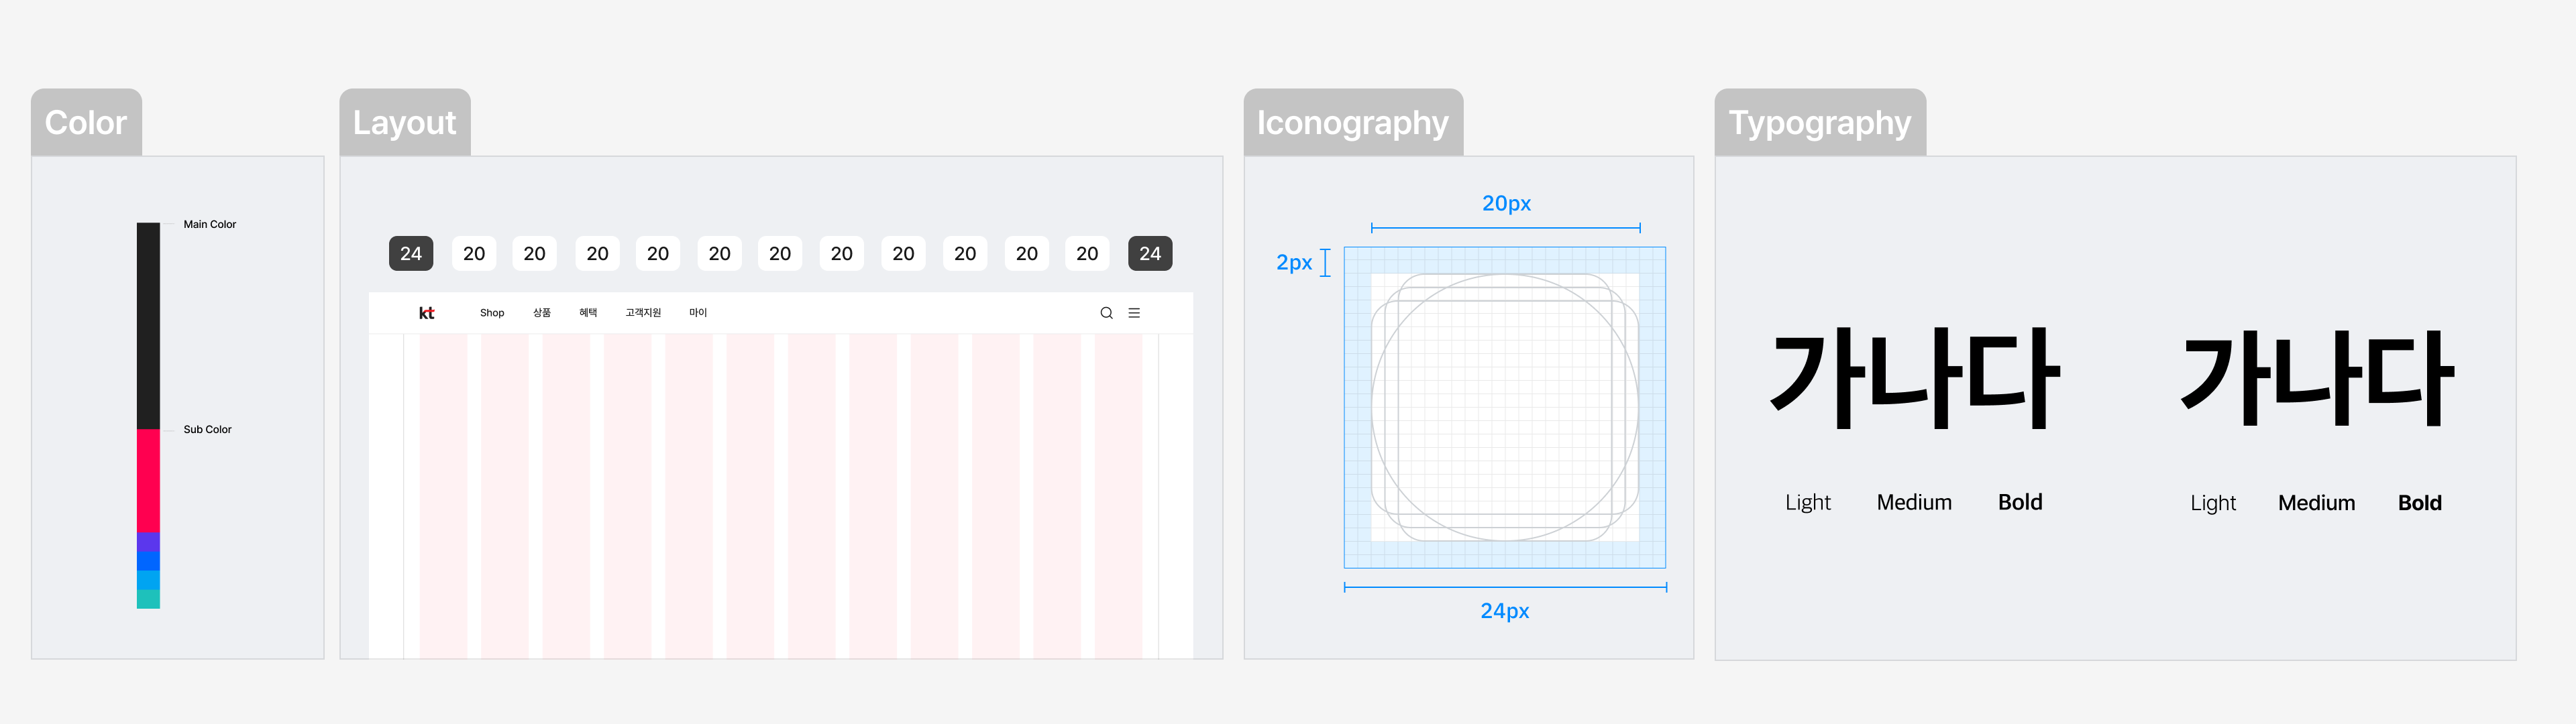
Task: Open the 상품 menu item
Action: pos(541,313)
